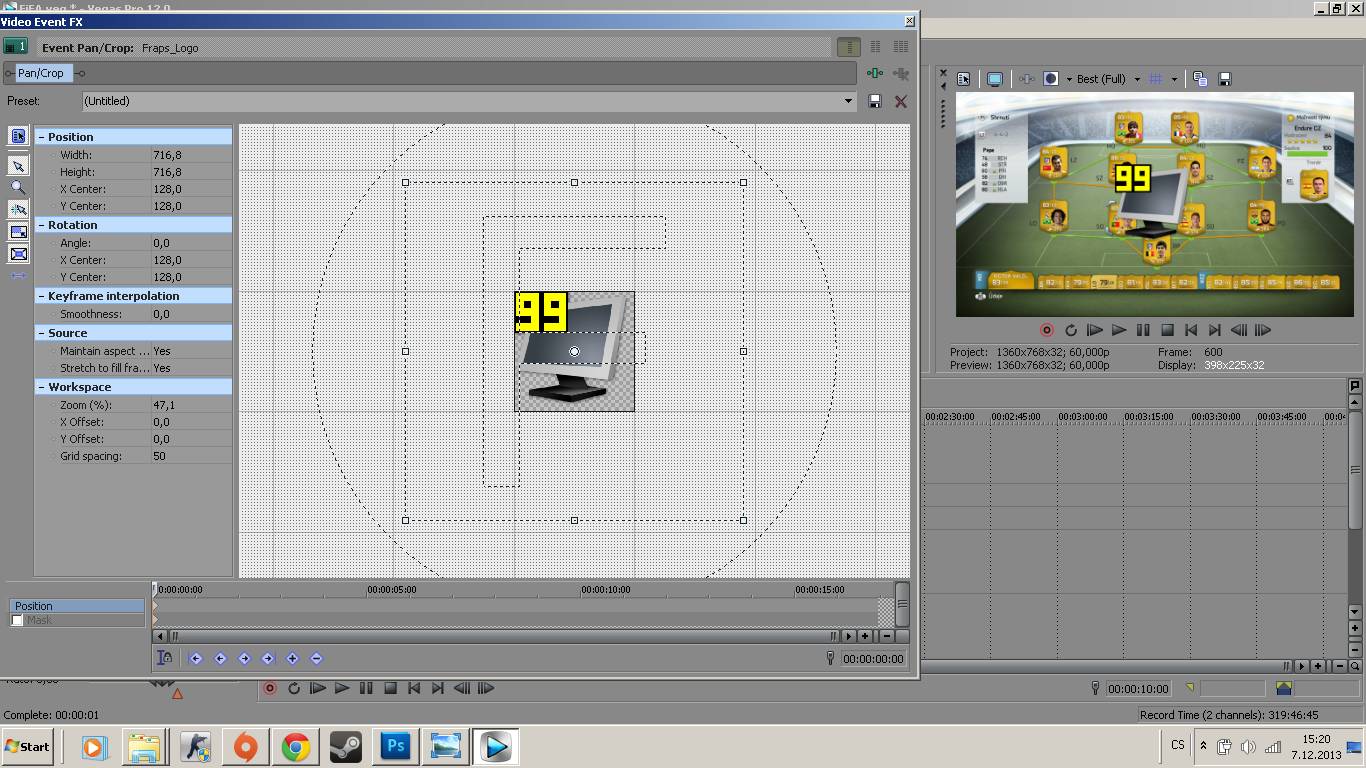Click keyframe cursor timecode 00:00:00:00 field
The width and height of the screenshot is (1366, 768).
(x=873, y=659)
